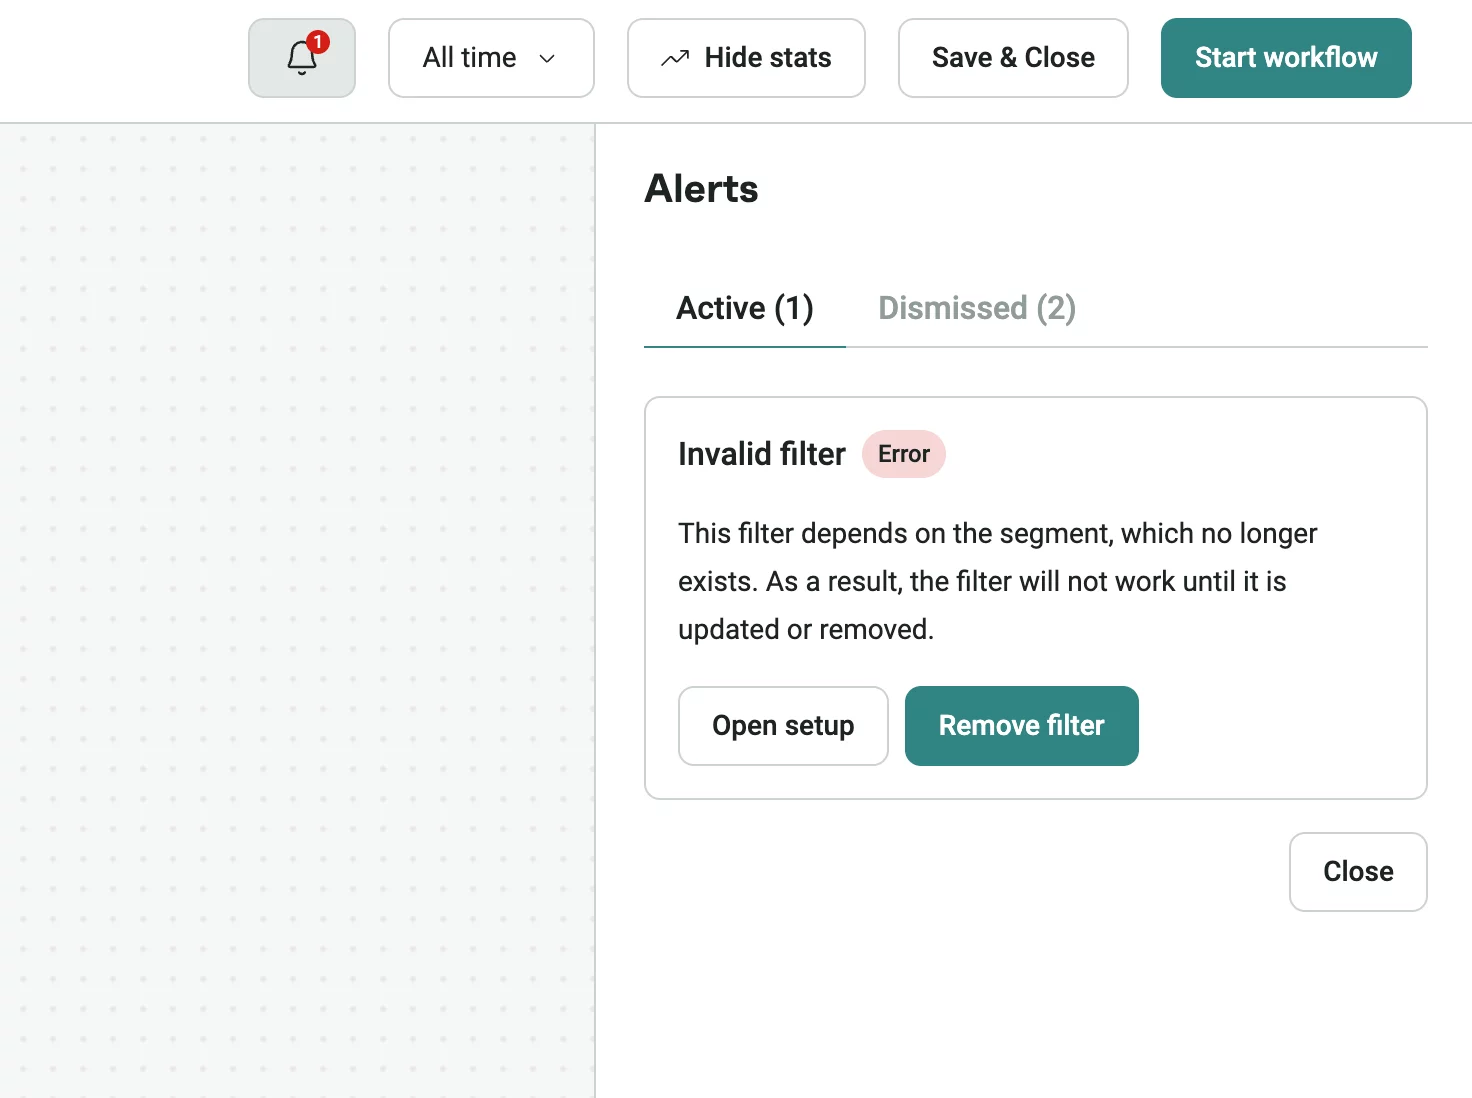Remove the invalid filter

[x=1021, y=726]
